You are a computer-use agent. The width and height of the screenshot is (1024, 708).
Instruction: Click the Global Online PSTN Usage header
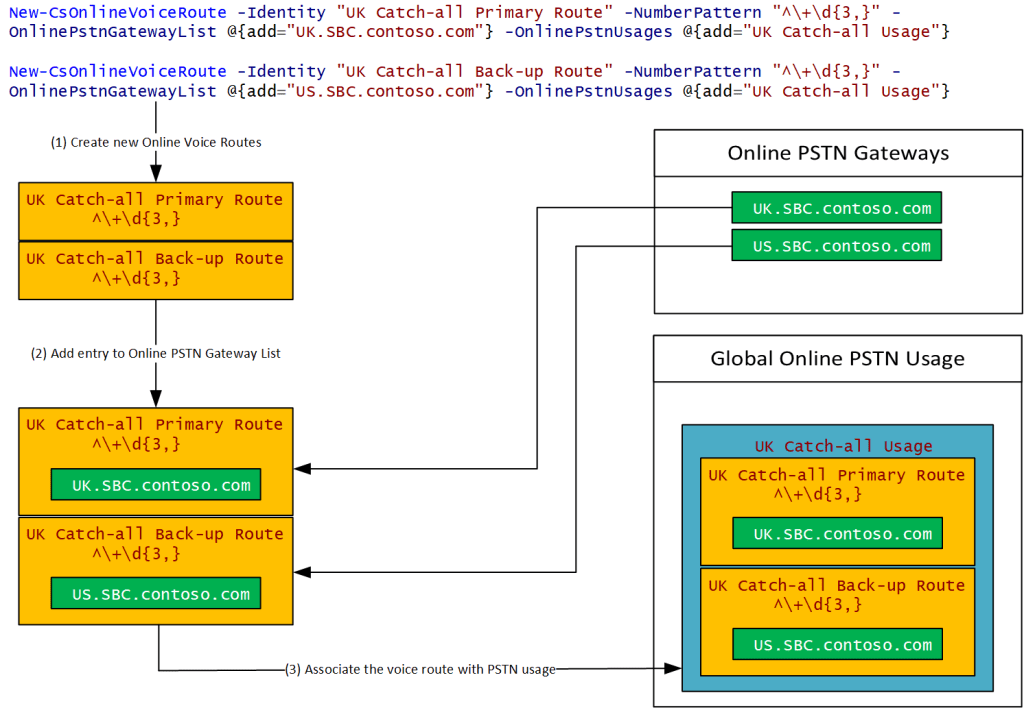click(838, 358)
